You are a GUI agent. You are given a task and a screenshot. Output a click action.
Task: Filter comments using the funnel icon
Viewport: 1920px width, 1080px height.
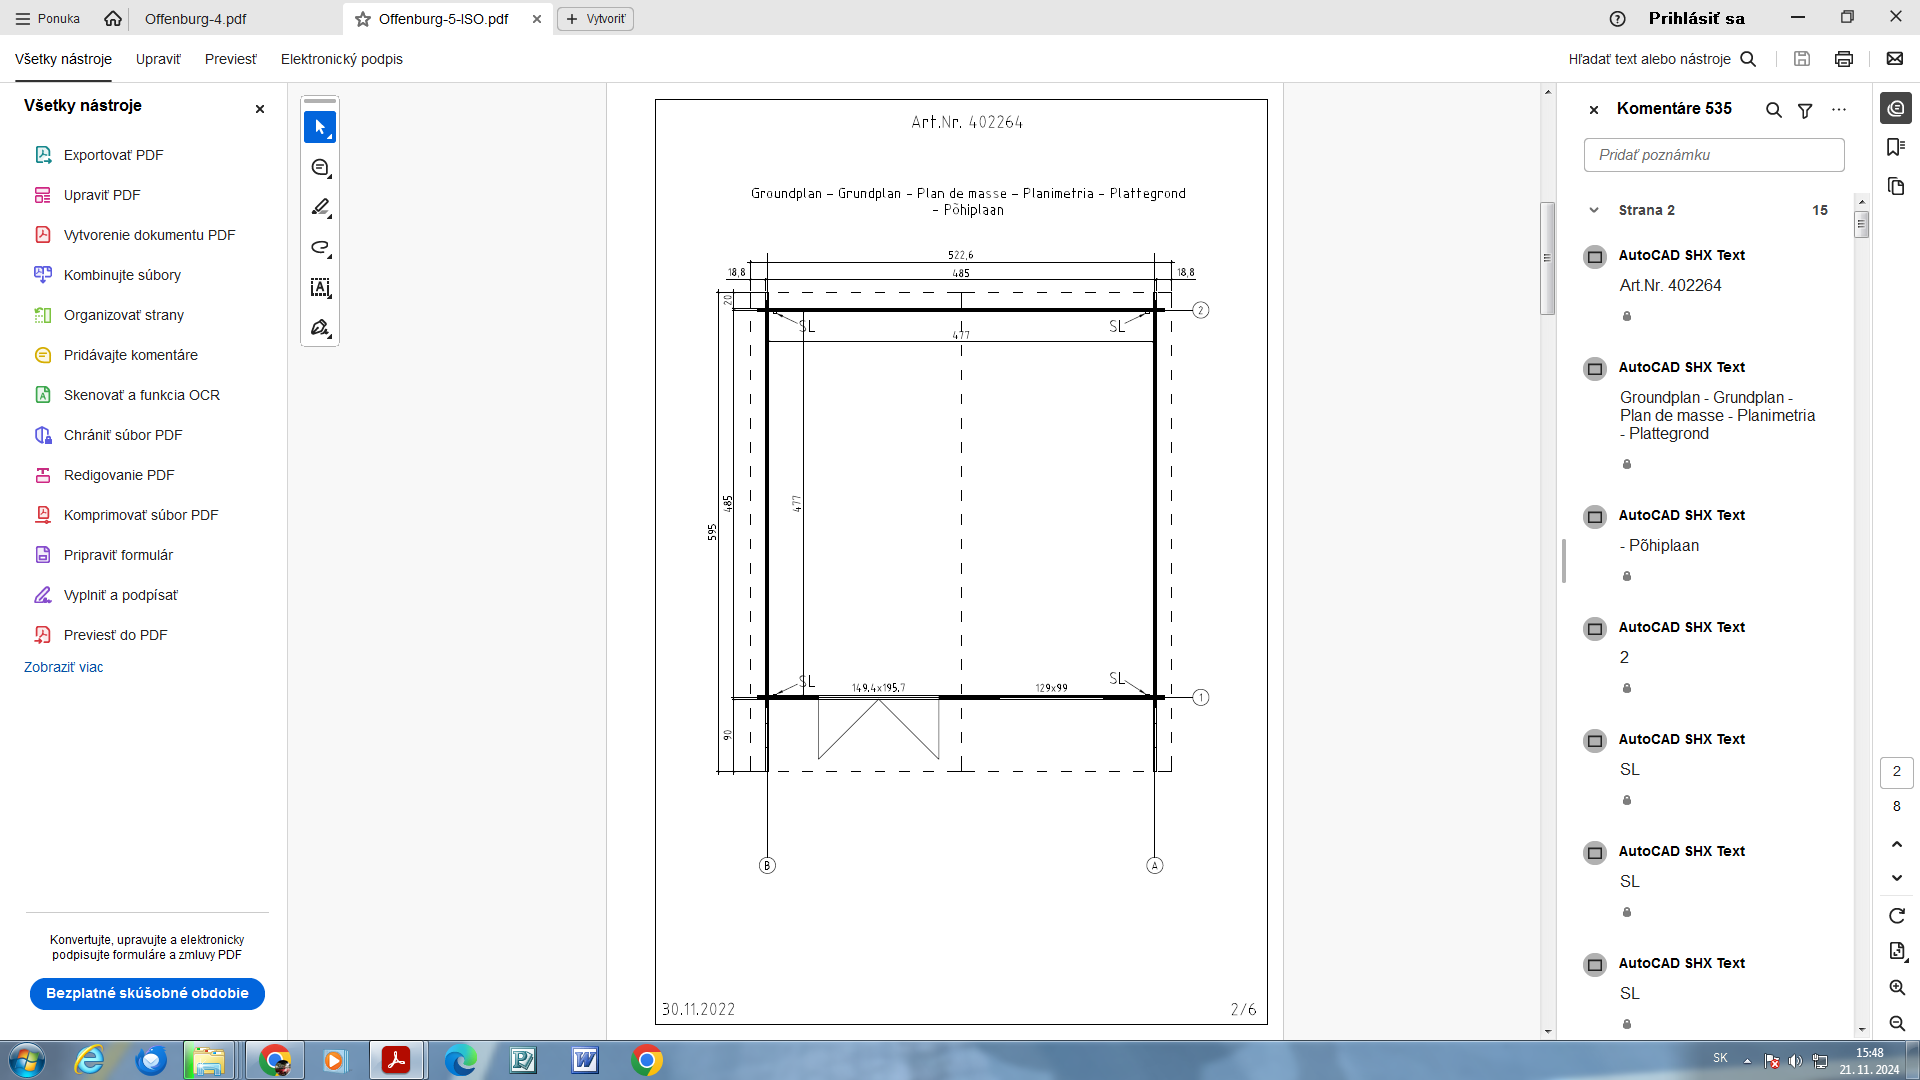[x=1805, y=110]
